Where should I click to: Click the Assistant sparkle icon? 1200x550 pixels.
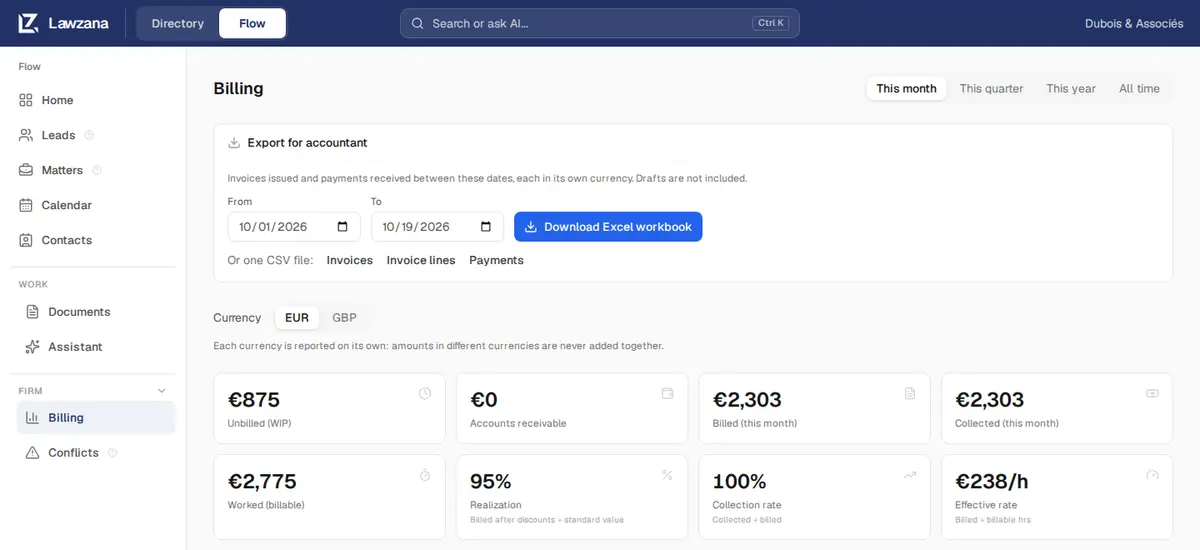click(32, 347)
